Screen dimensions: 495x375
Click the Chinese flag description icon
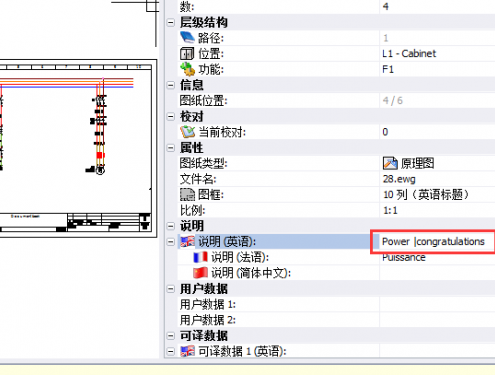(x=200, y=273)
